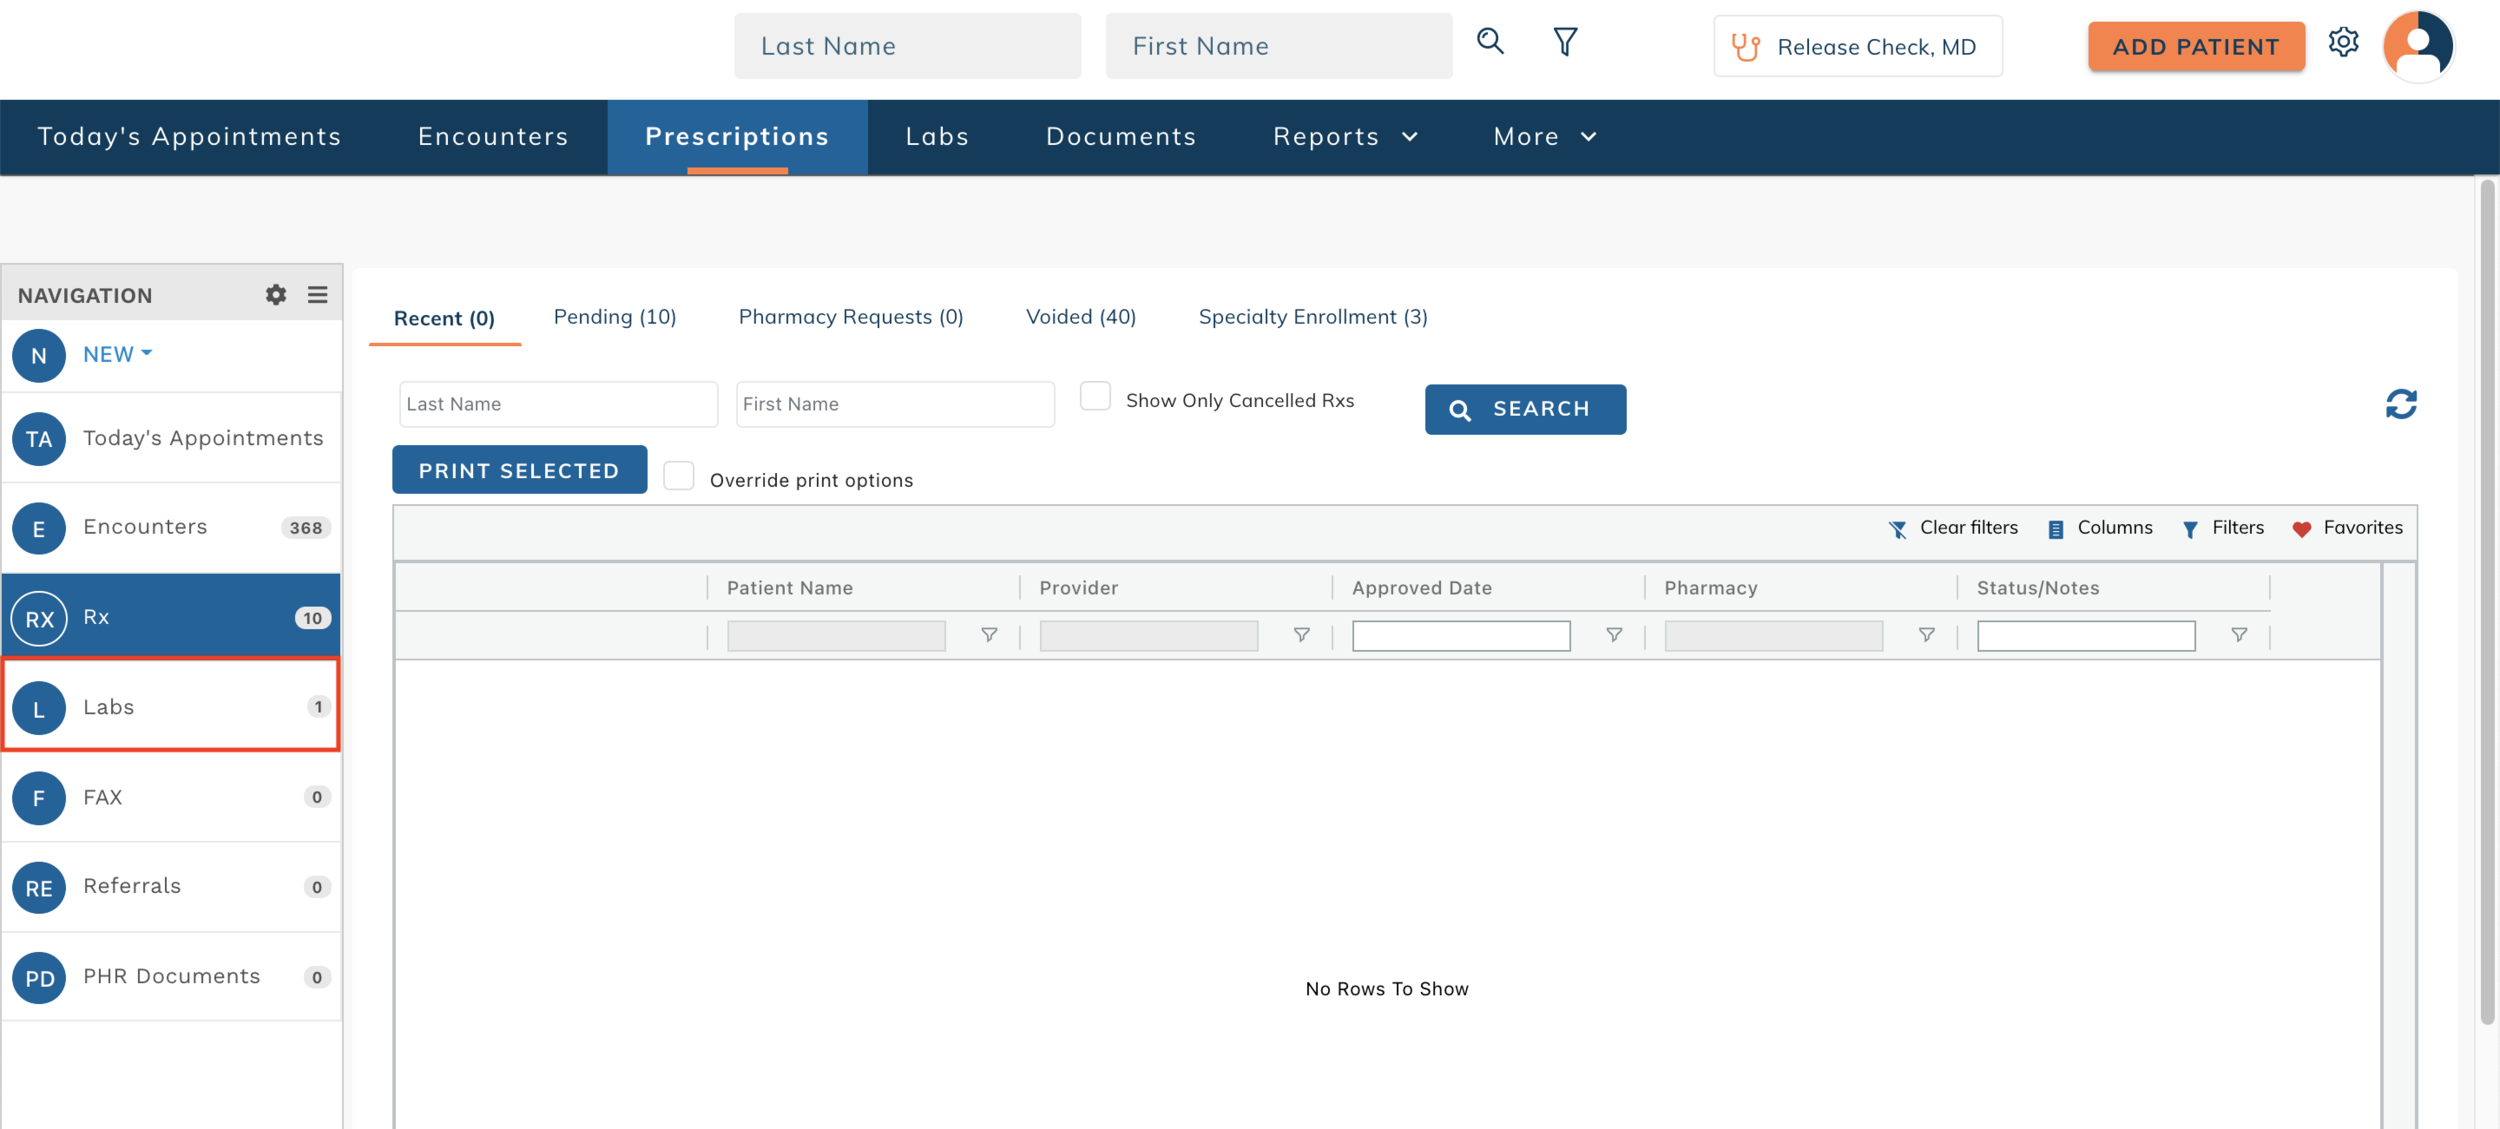Open Navigation panel gear settings
Screen dimensions: 2500x1129
(276, 295)
